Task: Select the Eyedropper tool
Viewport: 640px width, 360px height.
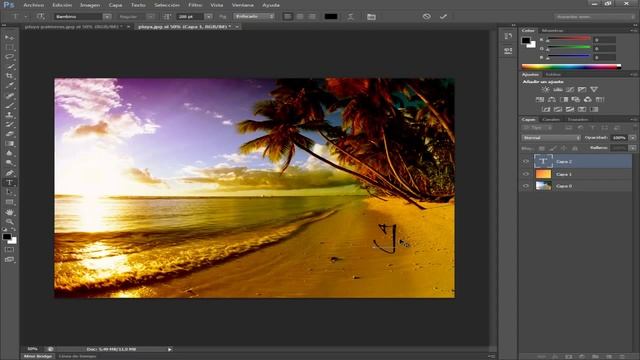Action: click(x=9, y=86)
